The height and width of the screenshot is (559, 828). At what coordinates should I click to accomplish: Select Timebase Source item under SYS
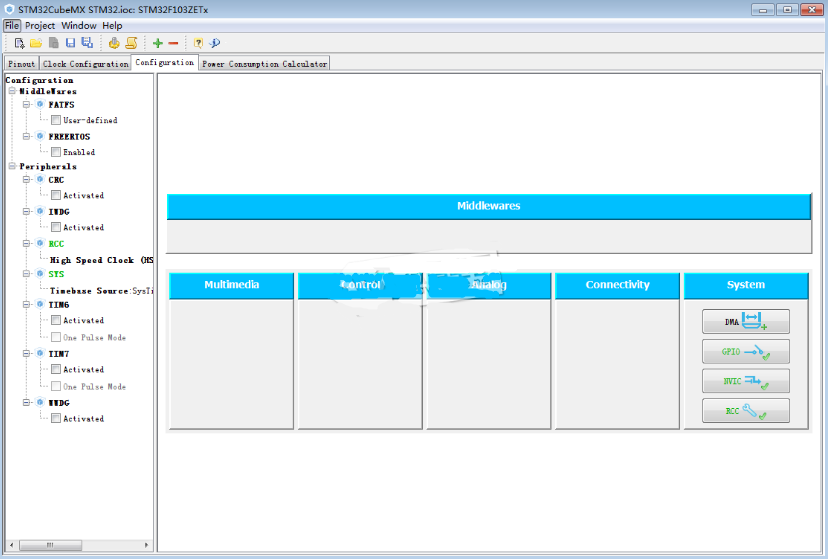101,290
